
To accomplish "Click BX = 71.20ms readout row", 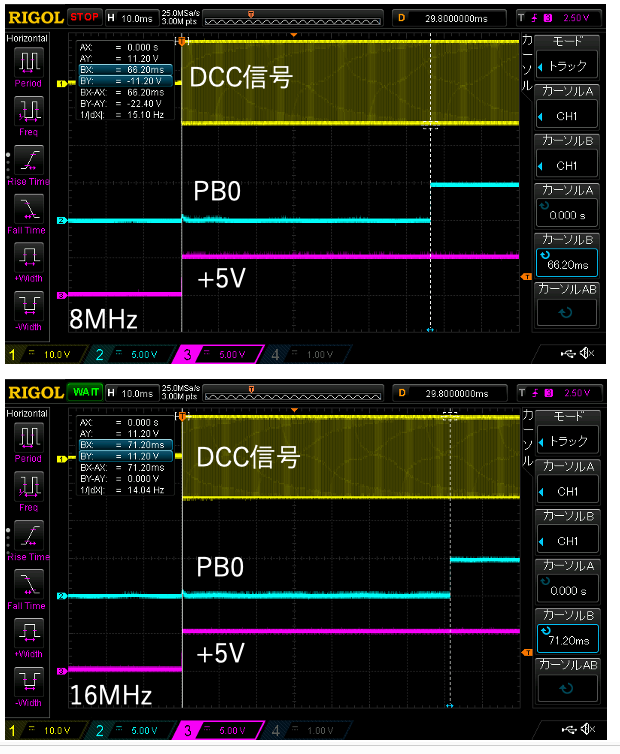I will [126, 445].
